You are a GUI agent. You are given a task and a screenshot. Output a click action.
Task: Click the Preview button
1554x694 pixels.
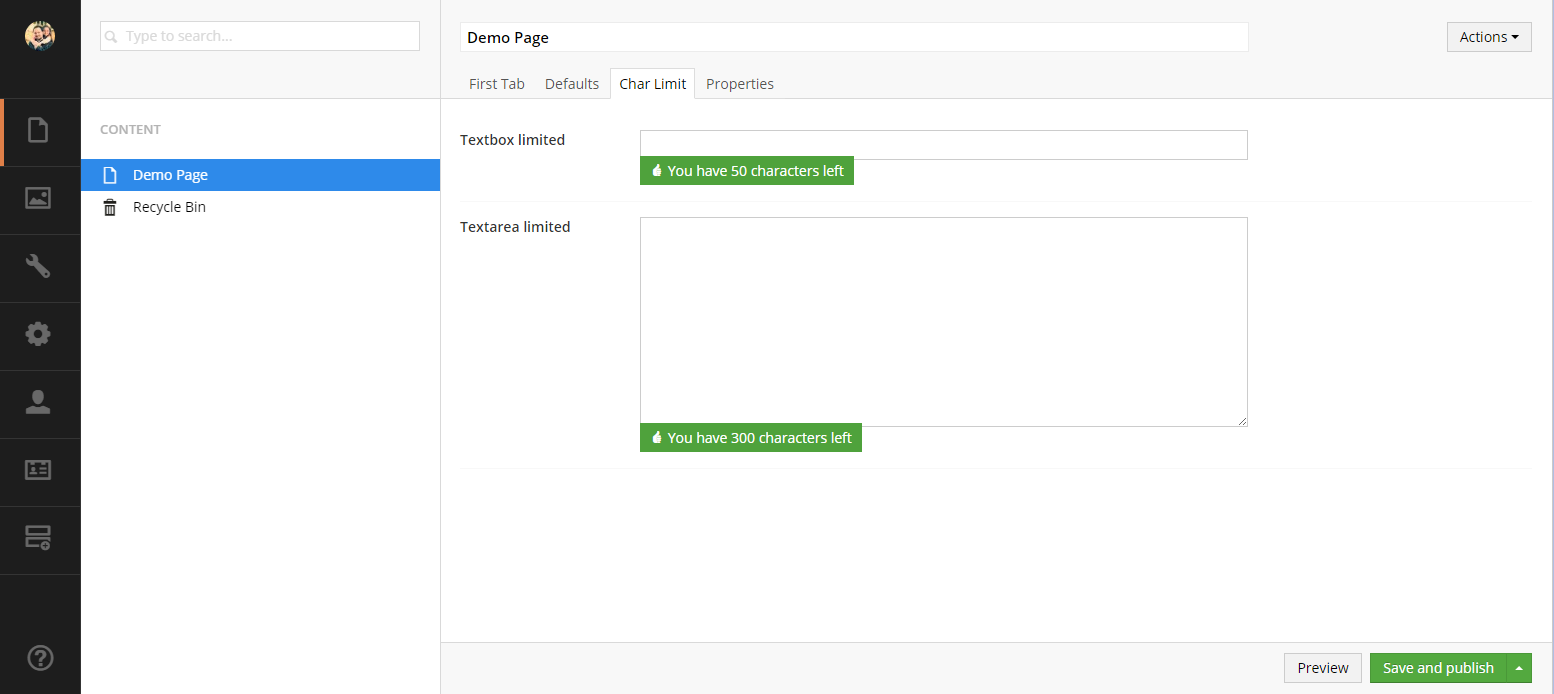[x=1322, y=667]
